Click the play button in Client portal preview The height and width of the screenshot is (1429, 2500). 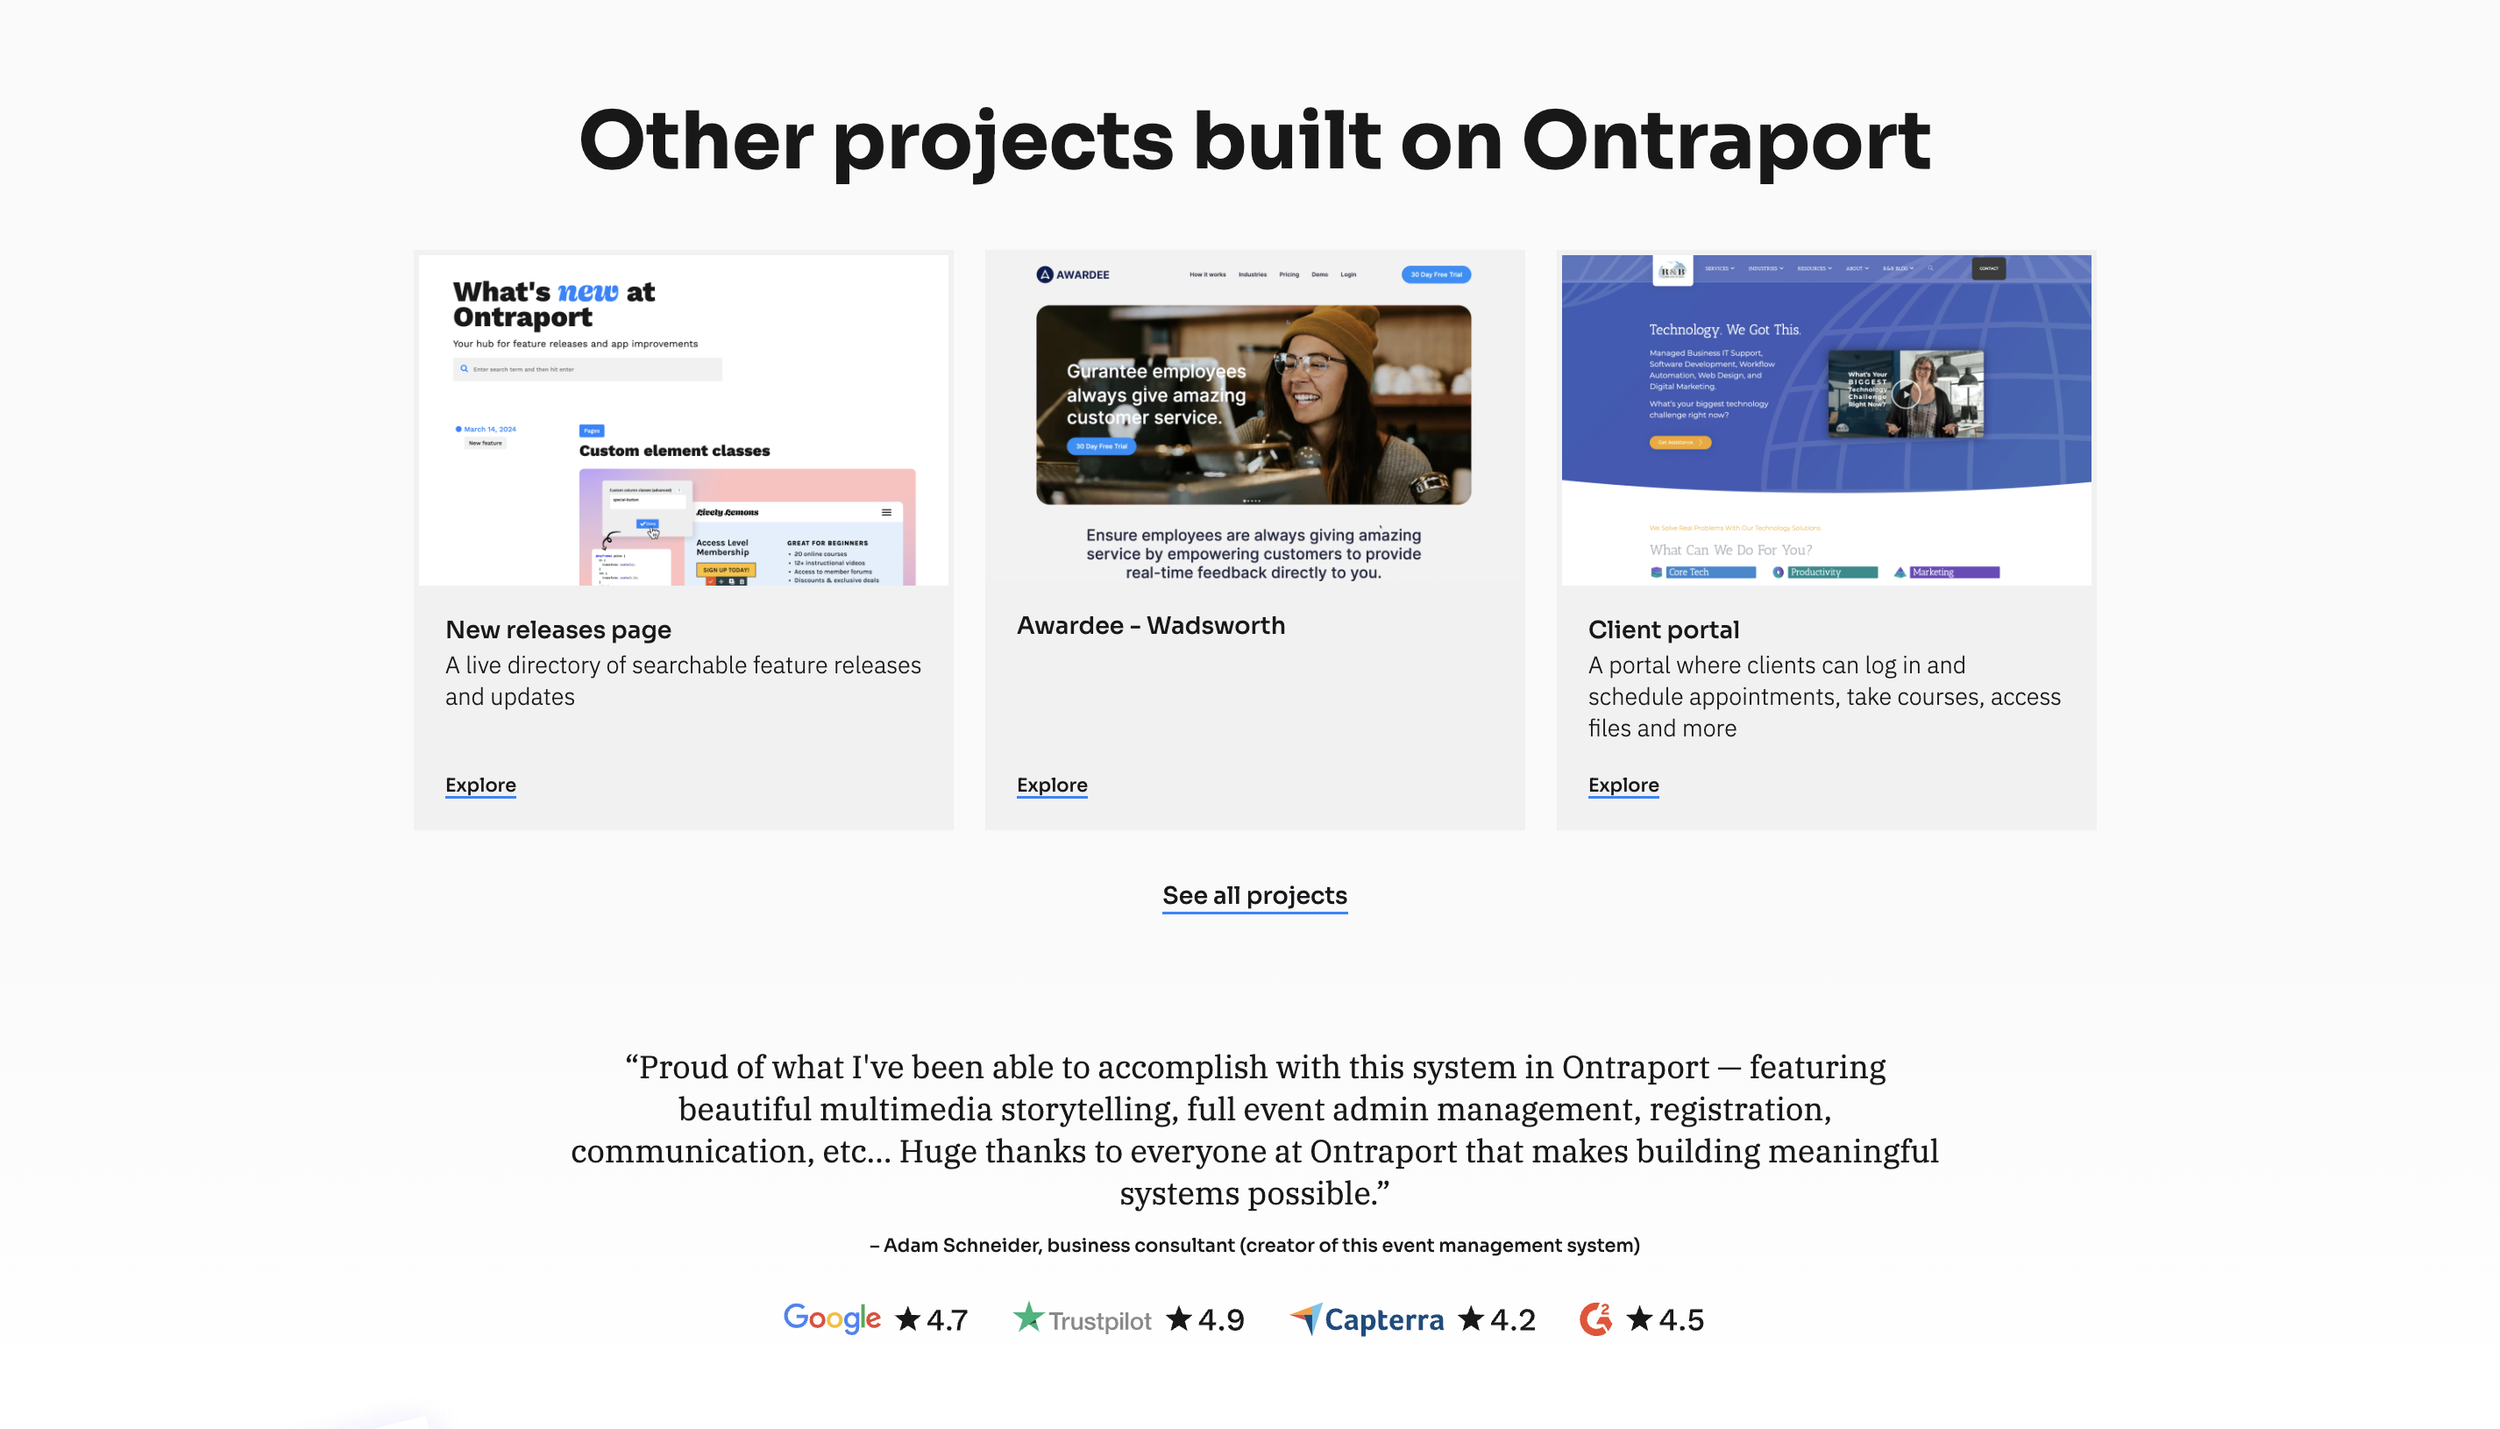tap(1905, 394)
